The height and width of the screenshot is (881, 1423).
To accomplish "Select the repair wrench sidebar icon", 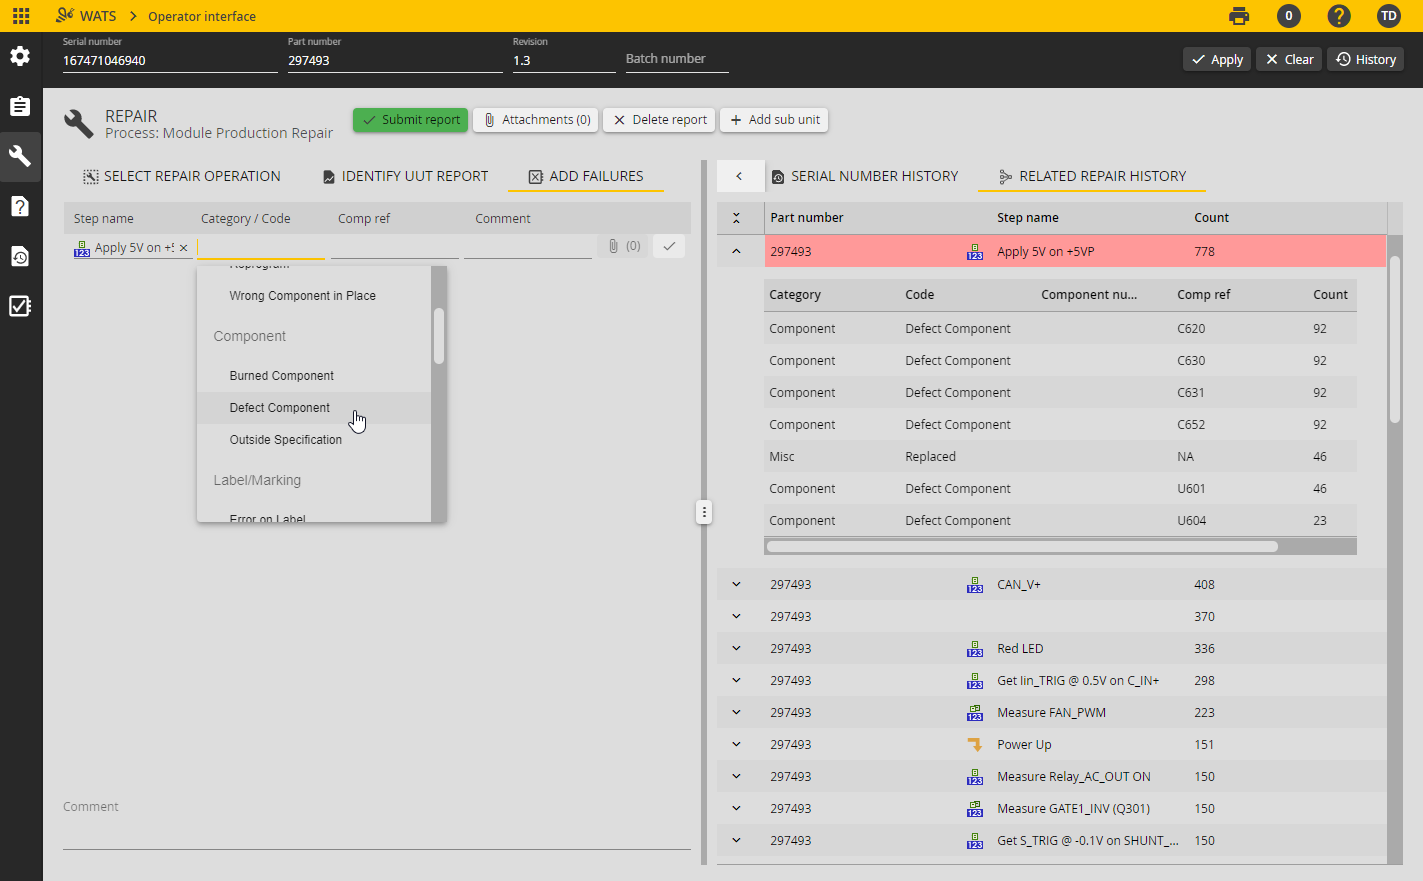I will pos(20,156).
